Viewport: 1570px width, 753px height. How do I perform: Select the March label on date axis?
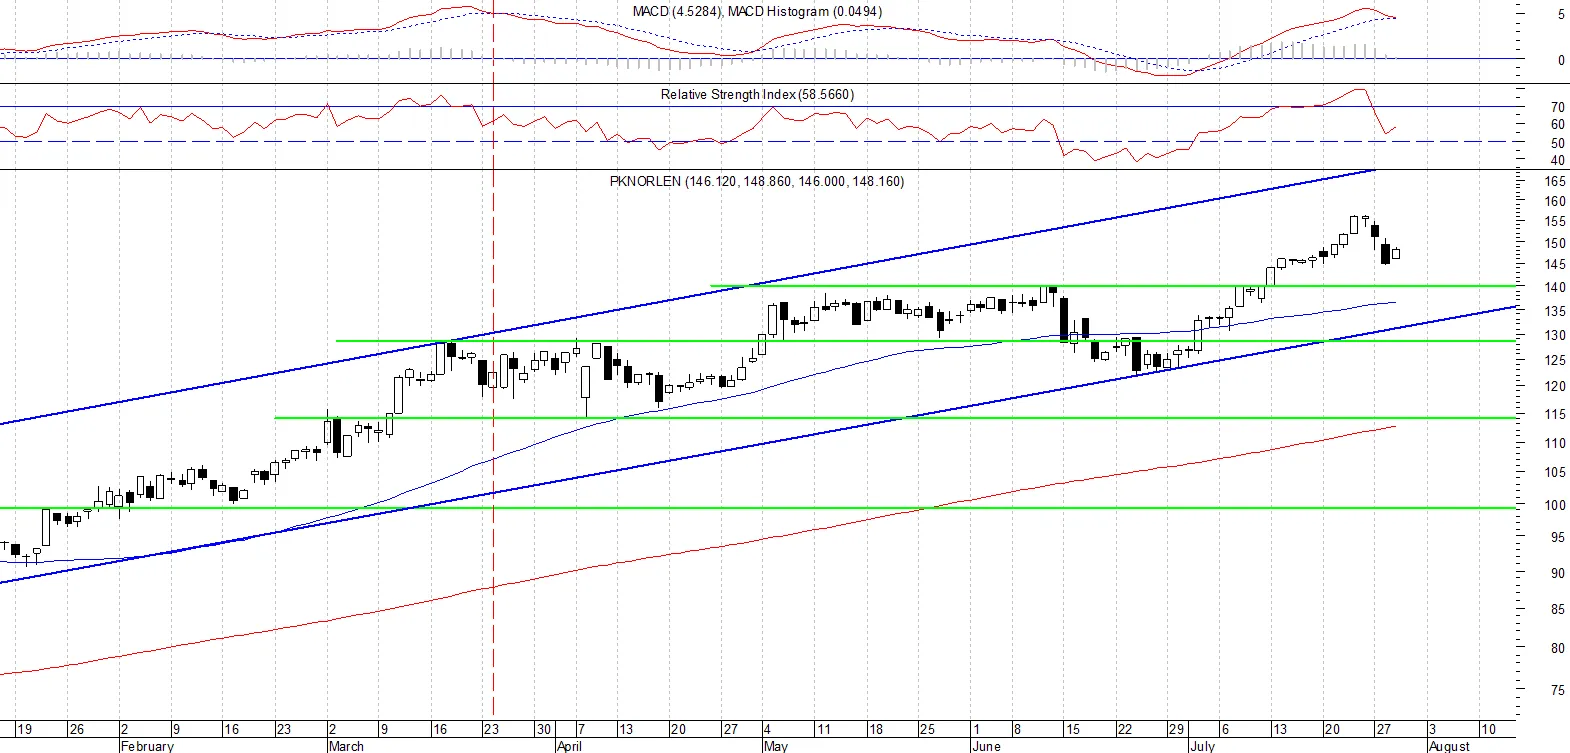(x=346, y=746)
